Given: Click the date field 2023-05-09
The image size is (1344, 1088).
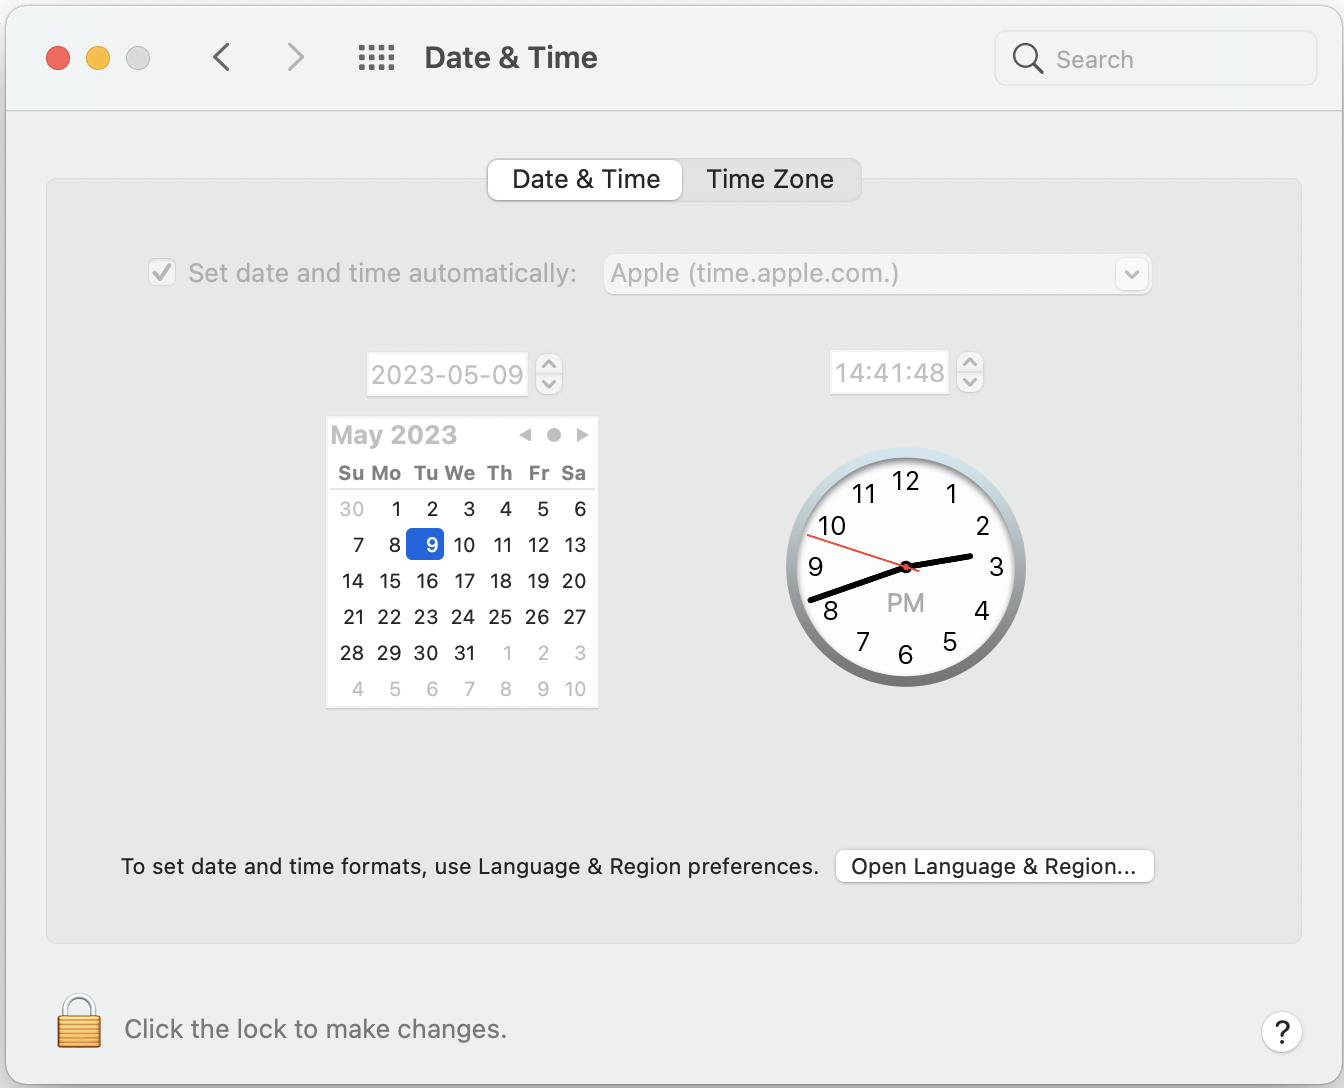Looking at the screenshot, I should [447, 375].
